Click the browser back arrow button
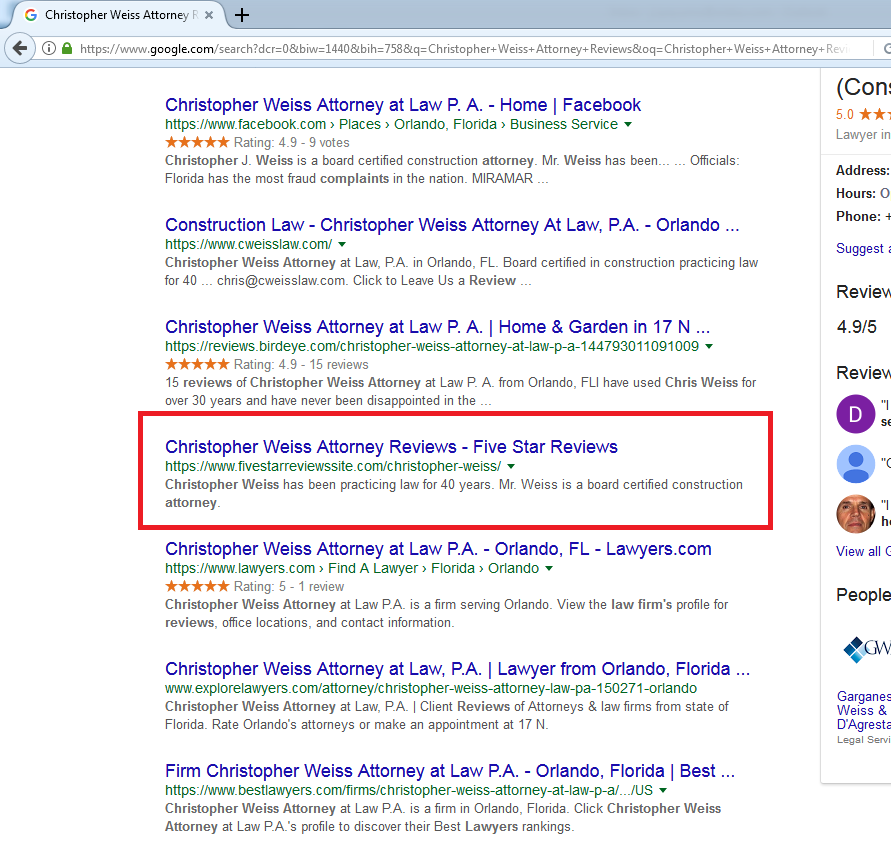 pos(20,48)
